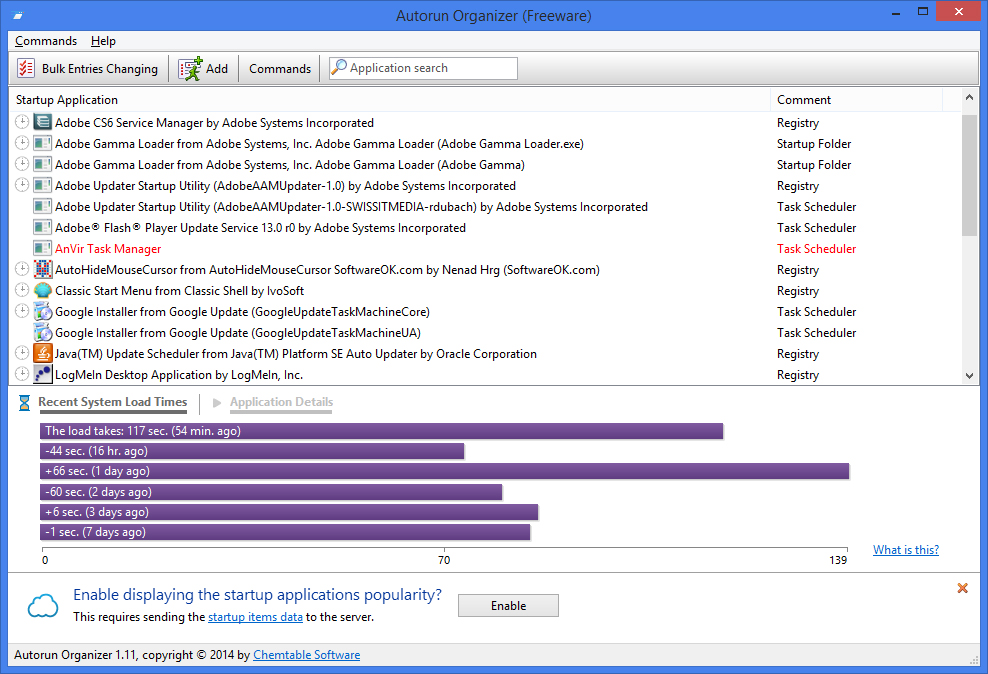Click the Commands button in the toolbar
The width and height of the screenshot is (988, 674).
(280, 69)
